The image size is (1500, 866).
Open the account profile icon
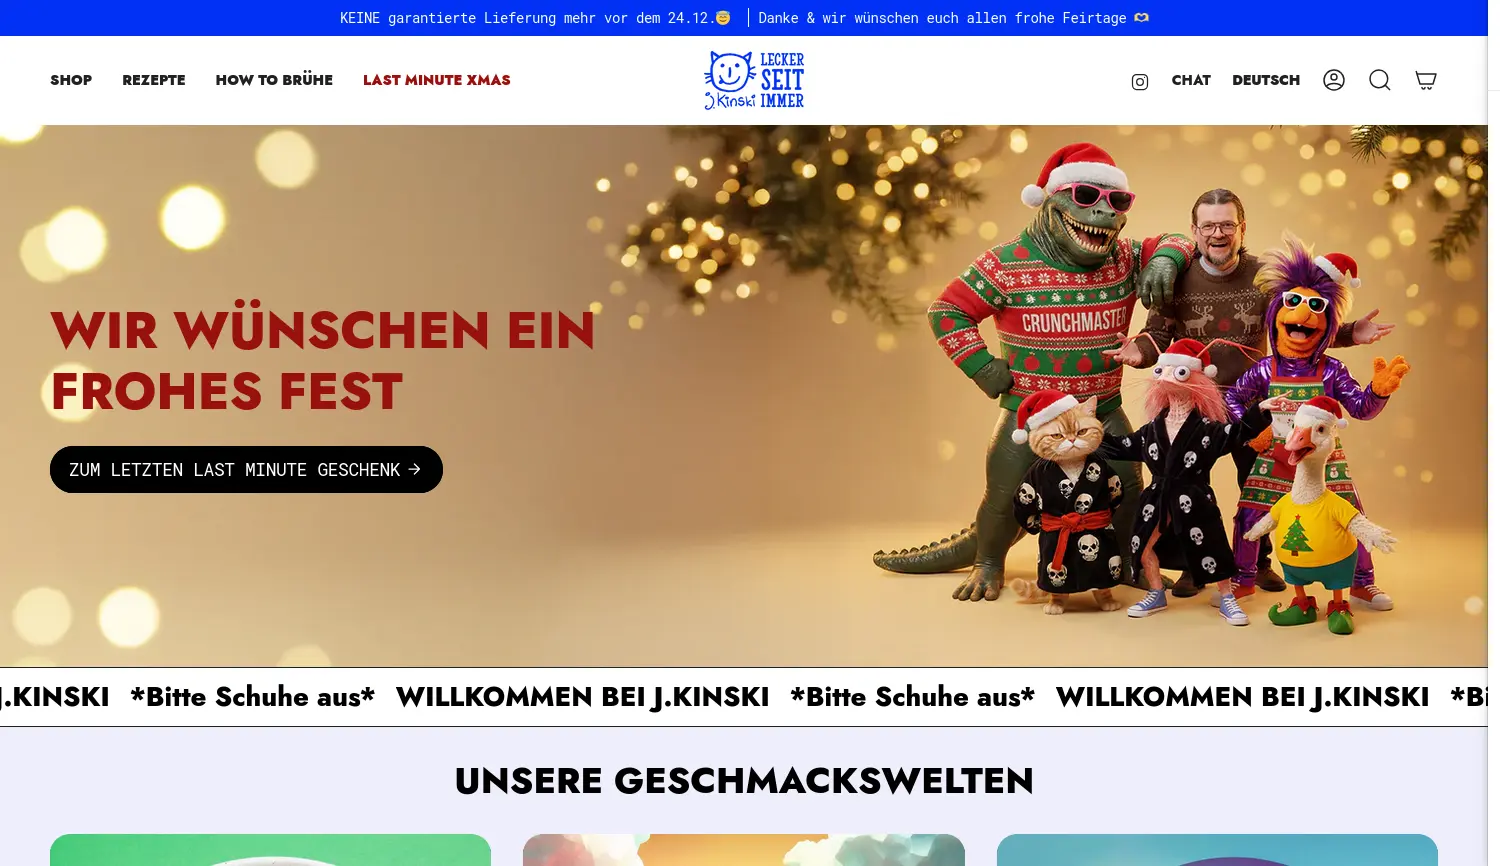pyautogui.click(x=1334, y=80)
